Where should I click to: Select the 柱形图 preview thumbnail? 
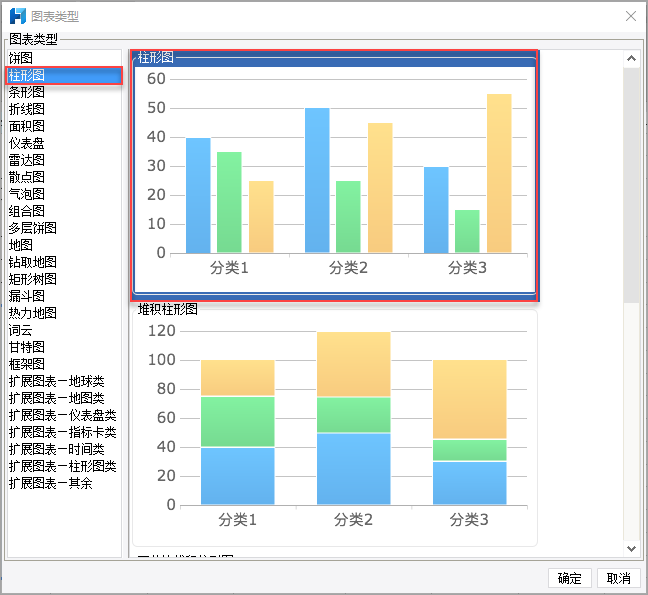(335, 176)
